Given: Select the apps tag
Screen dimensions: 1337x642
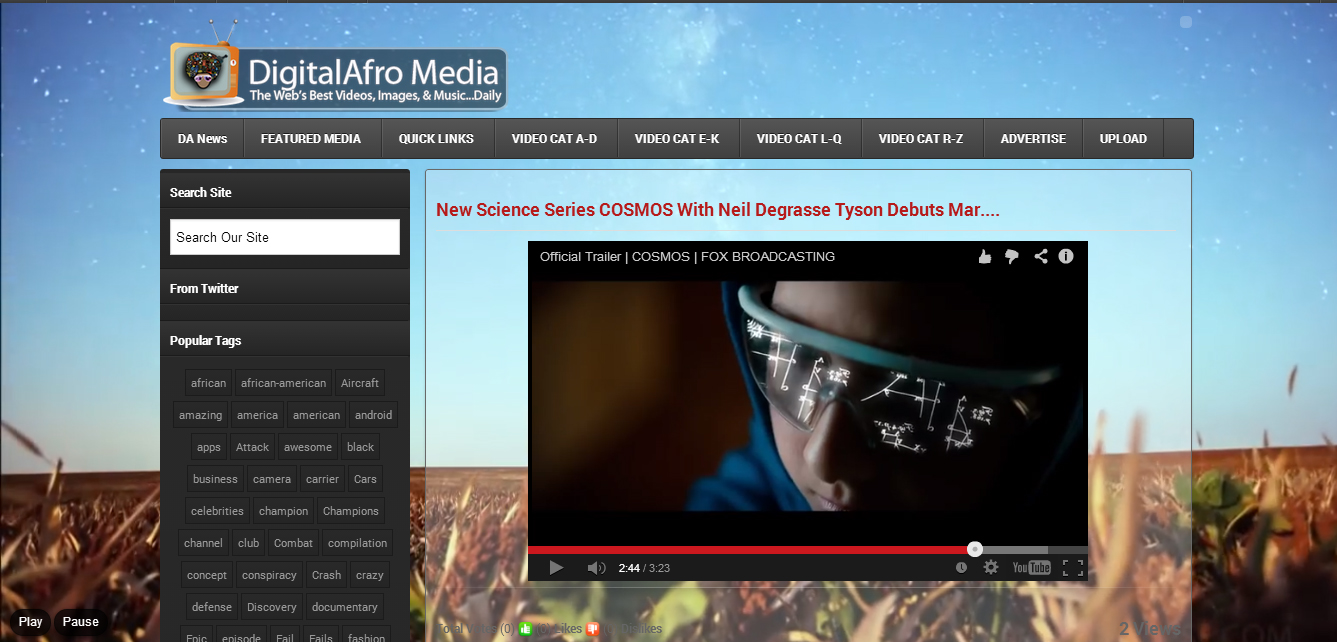Looking at the screenshot, I should (209, 447).
